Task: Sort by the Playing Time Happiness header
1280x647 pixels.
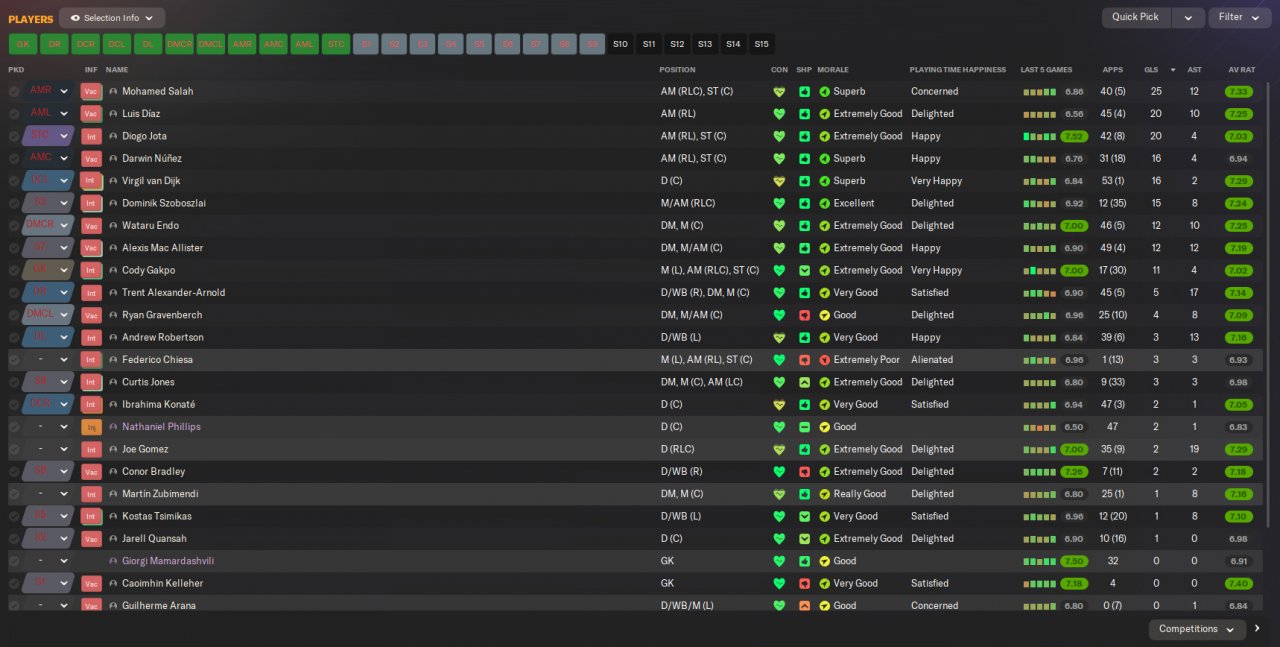Action: (957, 70)
